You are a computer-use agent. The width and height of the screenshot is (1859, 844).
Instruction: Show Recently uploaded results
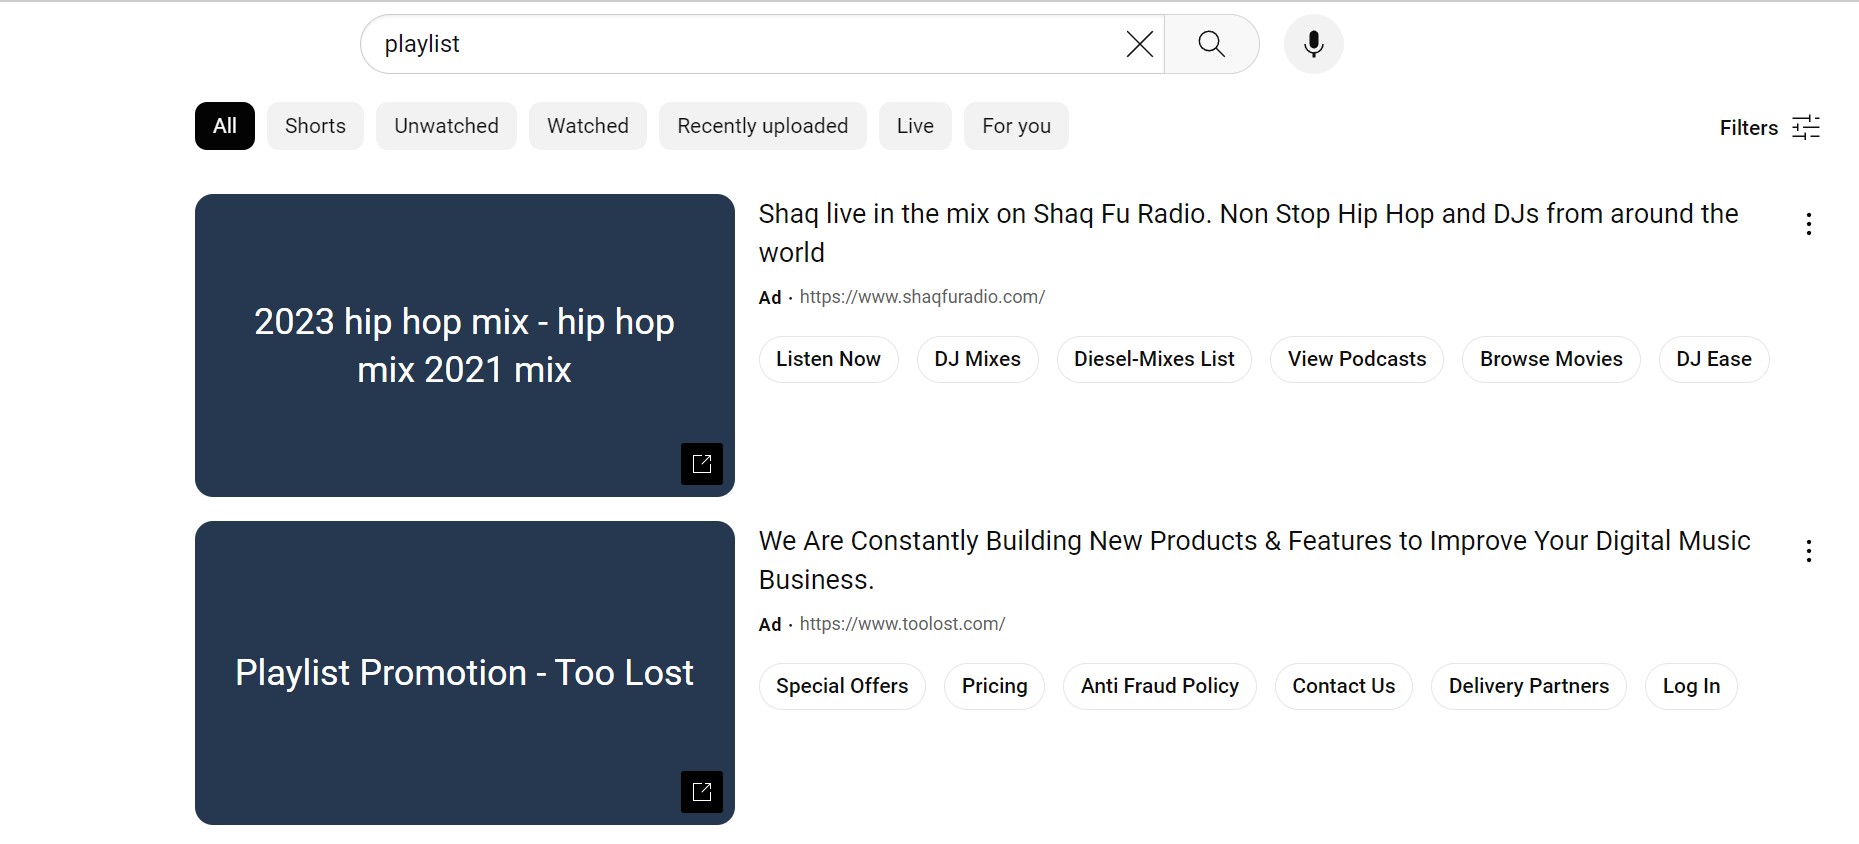[763, 126]
